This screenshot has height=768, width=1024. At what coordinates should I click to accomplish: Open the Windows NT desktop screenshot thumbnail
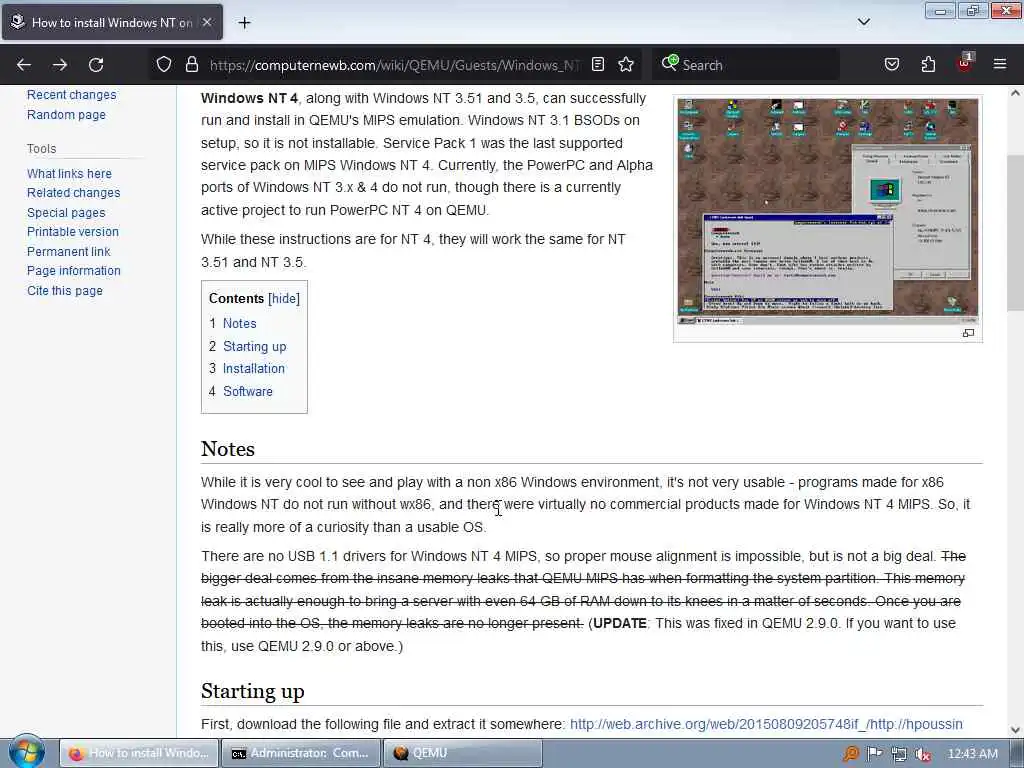(827, 210)
